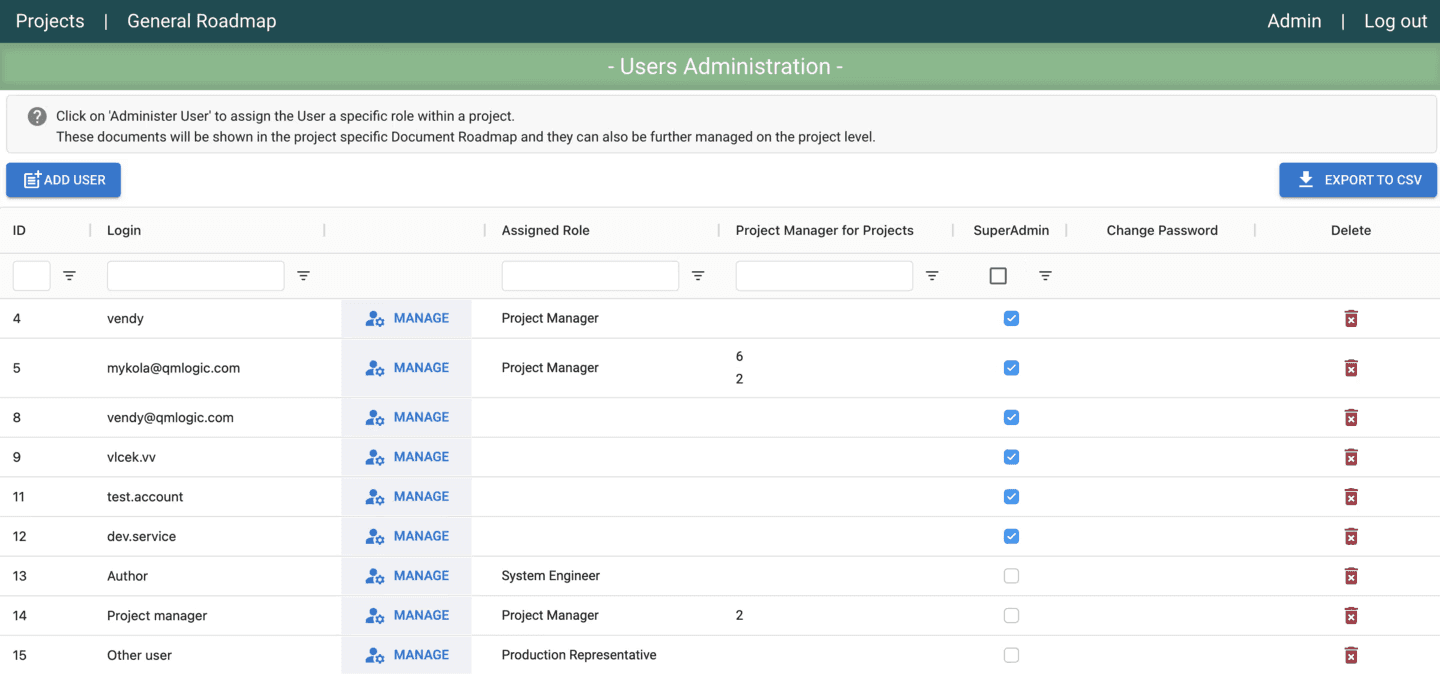Enable SuperAdmin for Project manager user
The image size is (1440, 674).
pyautogui.click(x=1011, y=615)
